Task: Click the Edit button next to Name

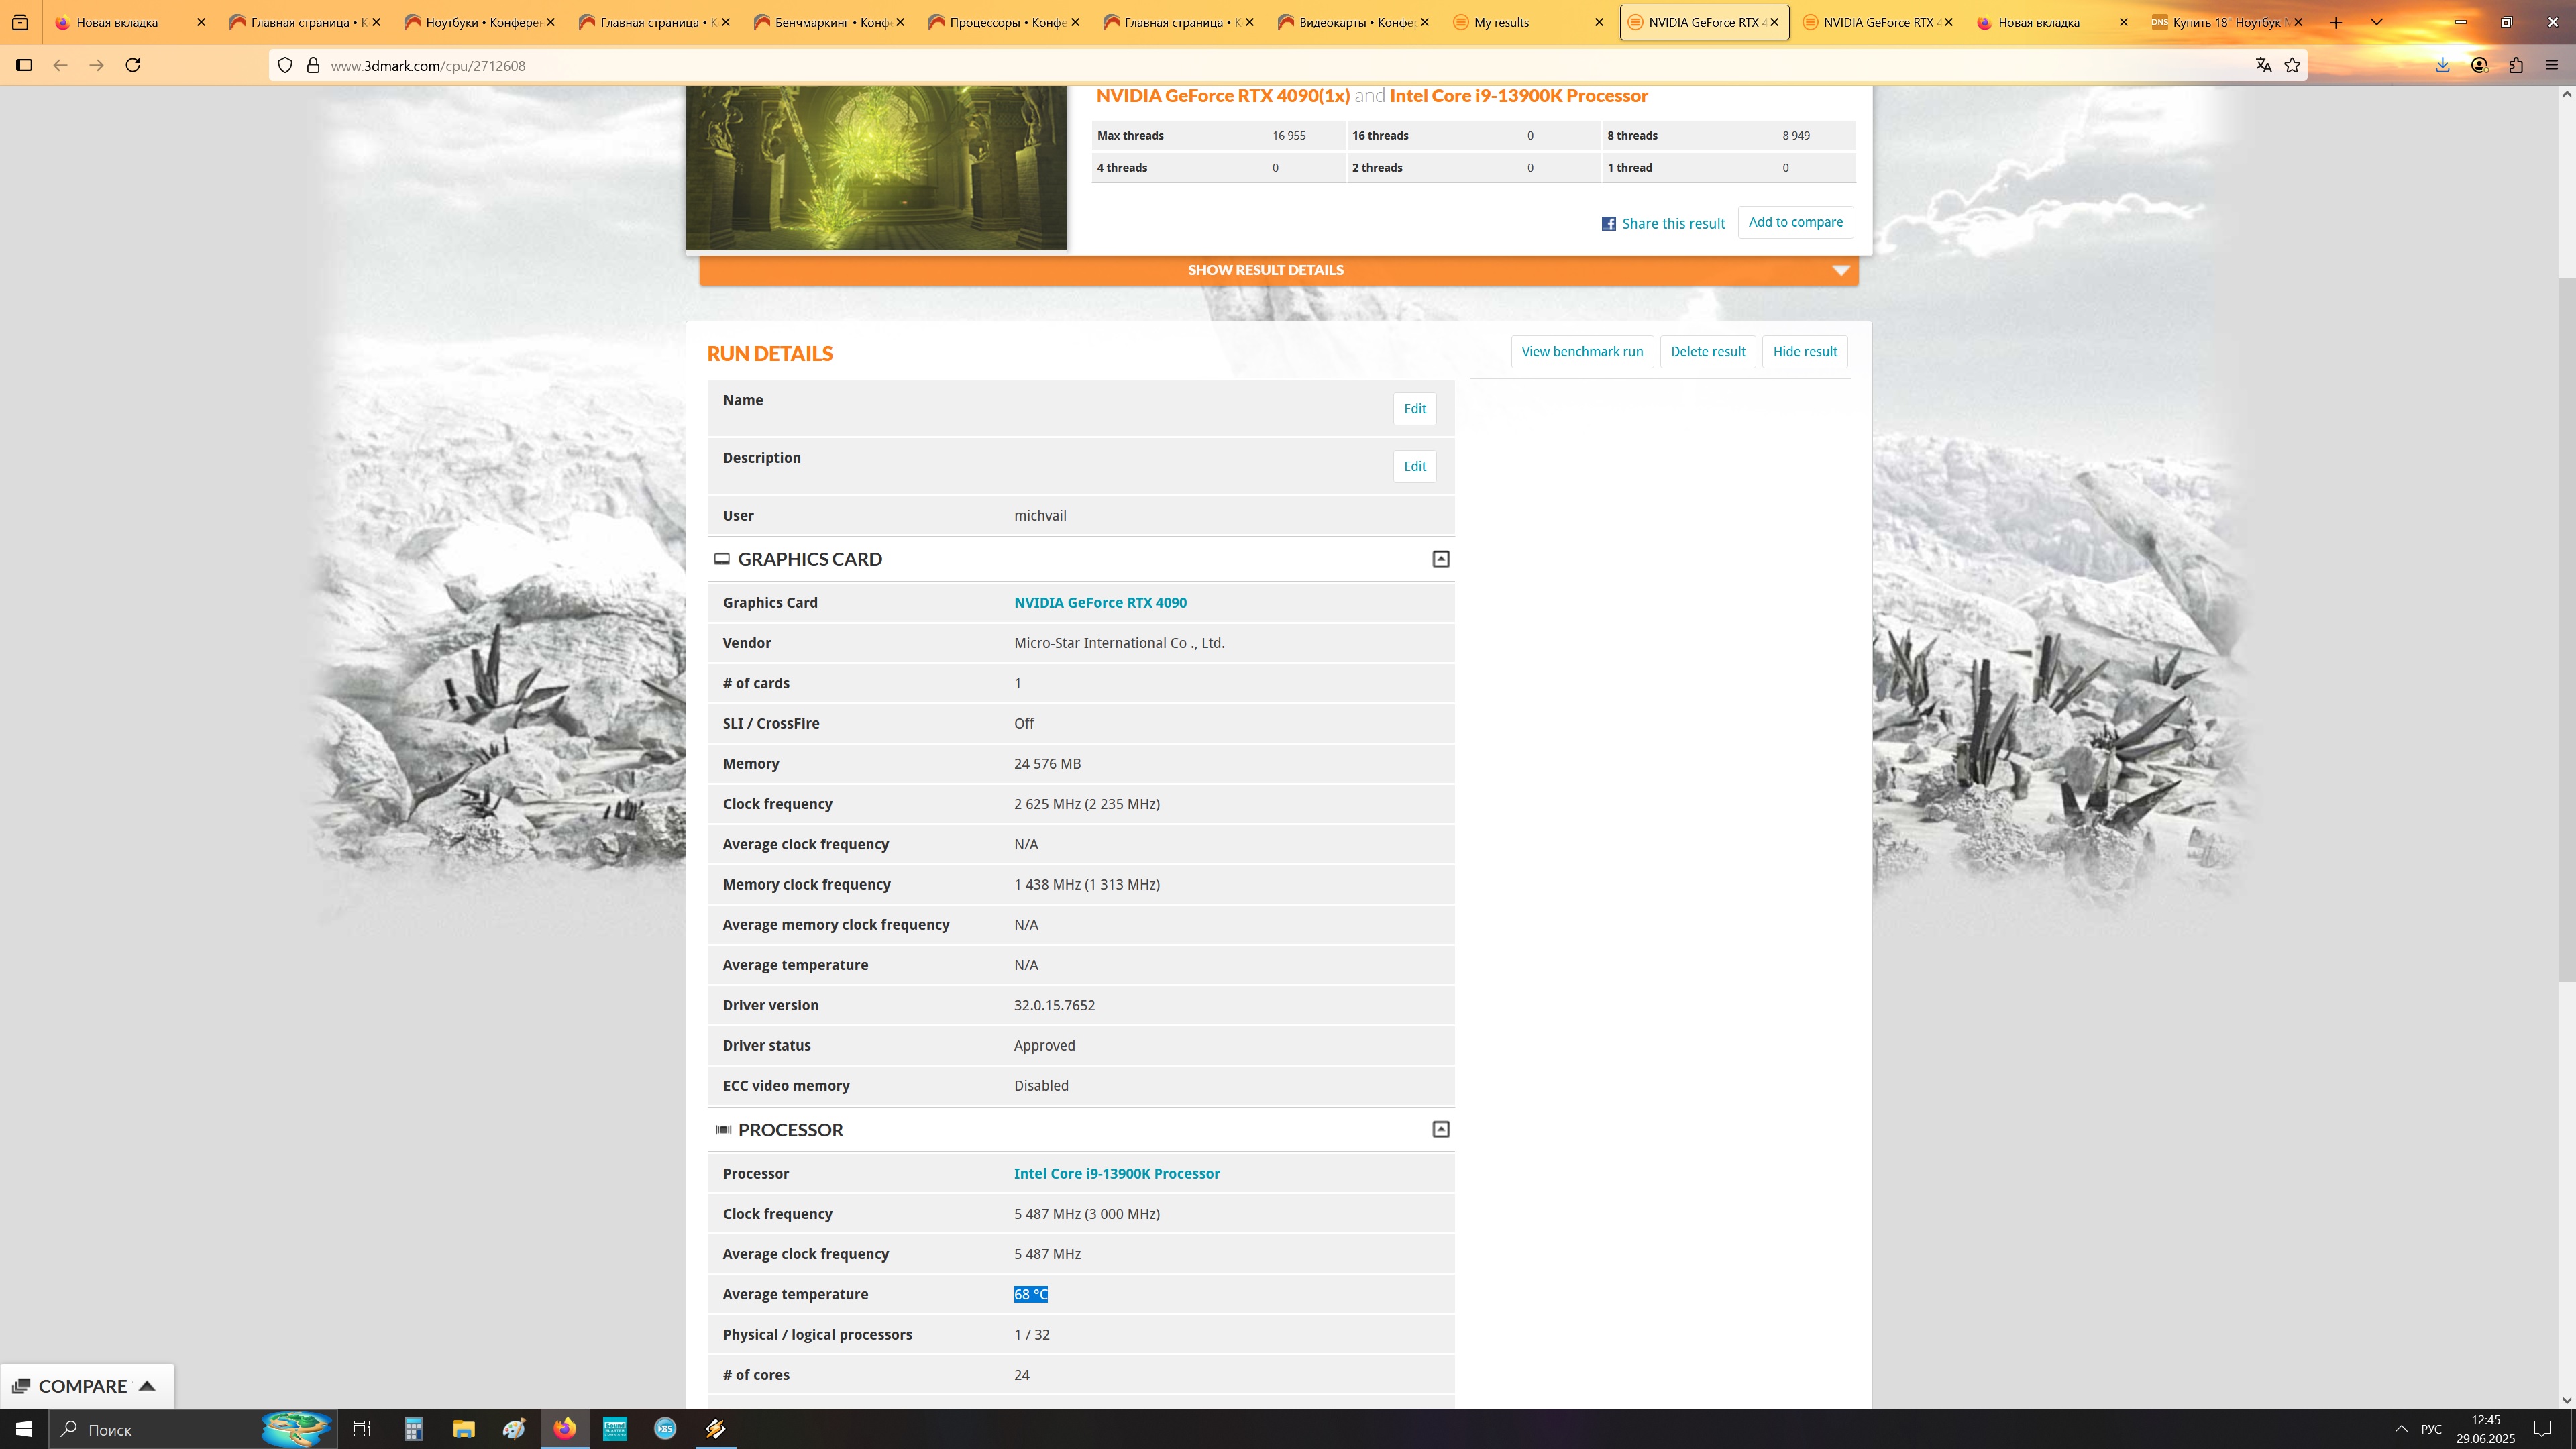Action: (x=1414, y=408)
